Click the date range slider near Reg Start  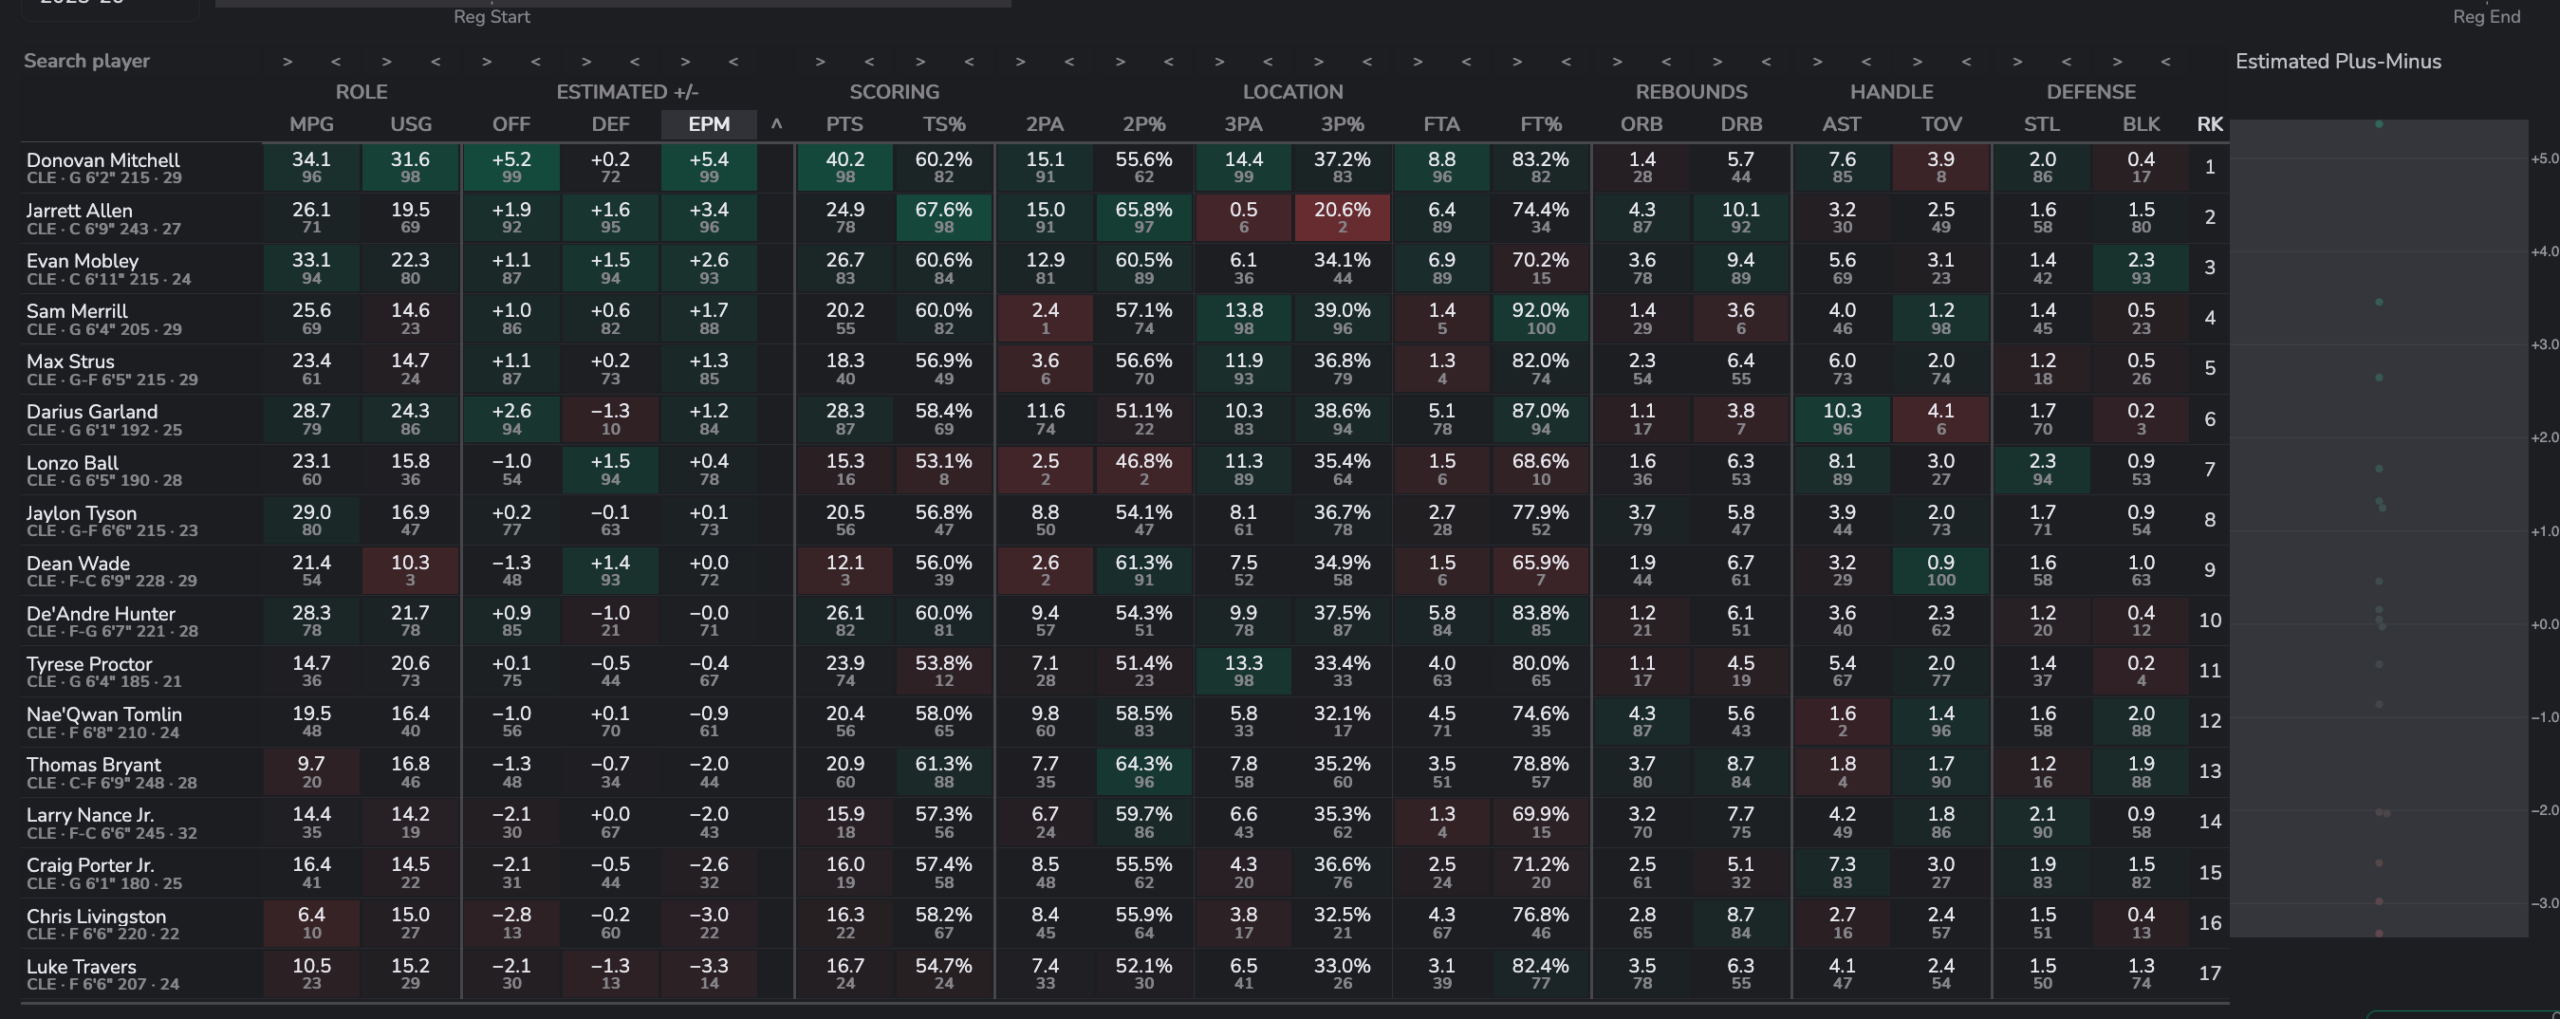pos(612,4)
